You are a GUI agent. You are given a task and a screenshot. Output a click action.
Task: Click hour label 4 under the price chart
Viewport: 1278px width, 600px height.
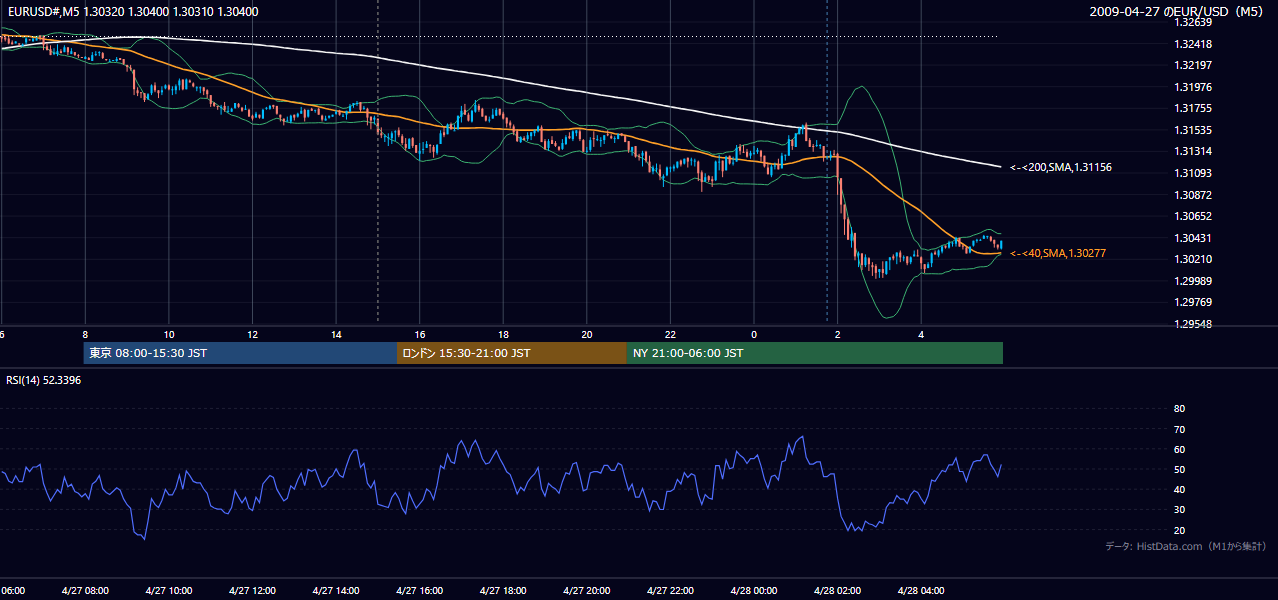click(922, 335)
